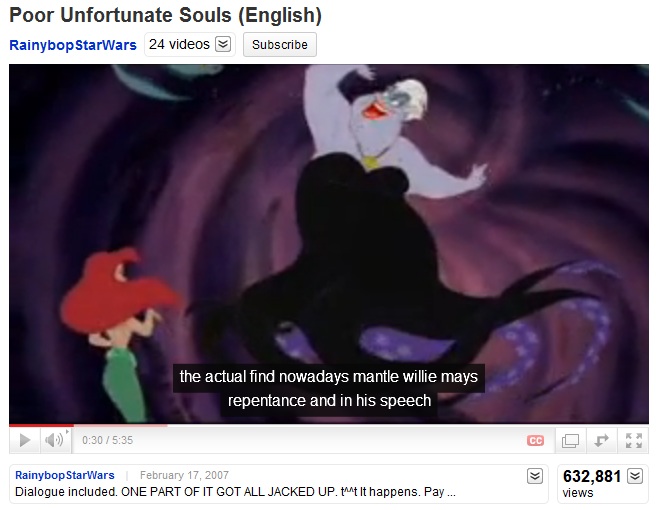Click the 632,881 views counter
Image resolution: width=660 pixels, height=510 pixels.
click(592, 483)
